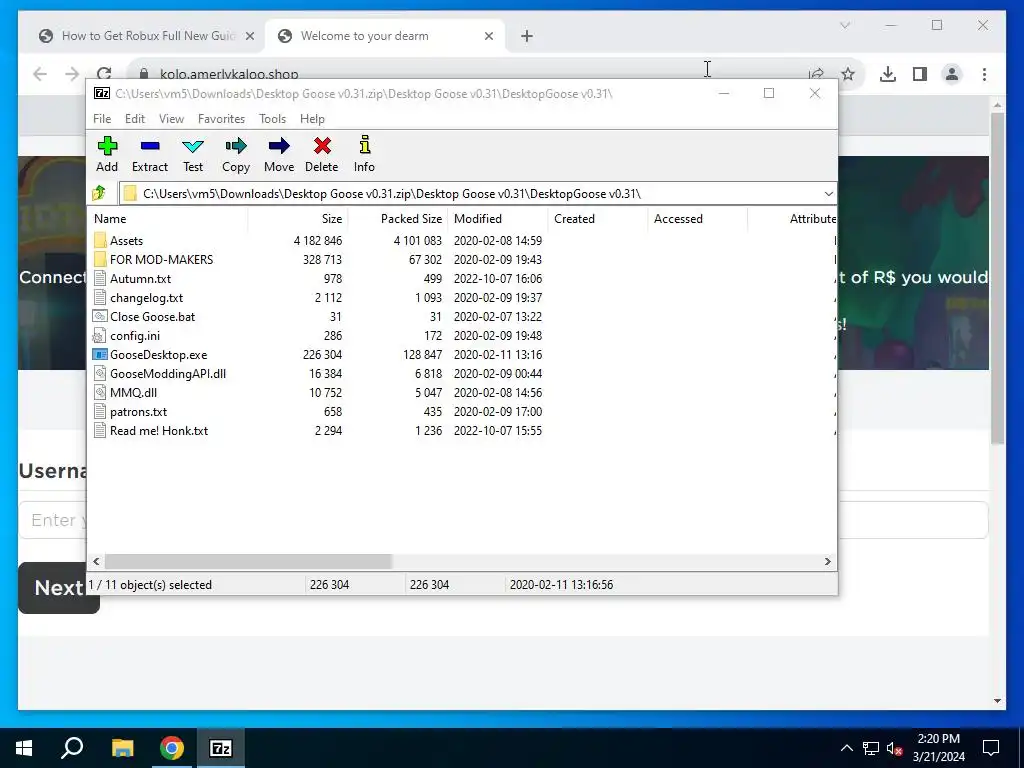Go up one folder level icon
The image size is (1024, 768).
coord(99,193)
